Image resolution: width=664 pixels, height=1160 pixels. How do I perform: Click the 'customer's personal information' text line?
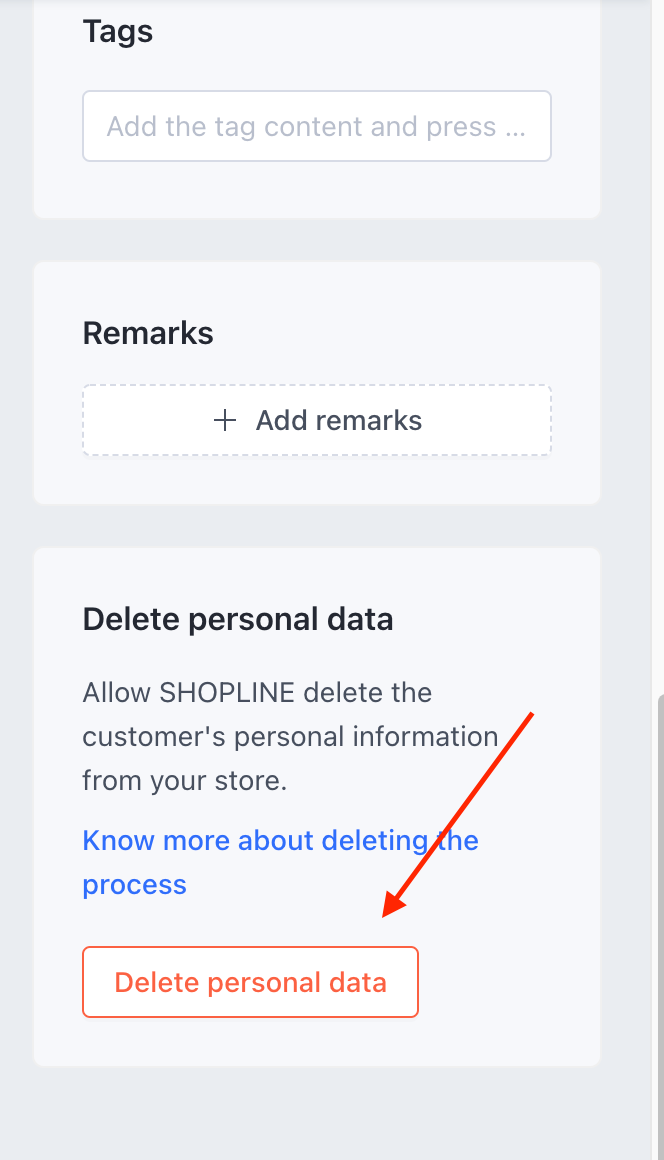pyautogui.click(x=290, y=737)
